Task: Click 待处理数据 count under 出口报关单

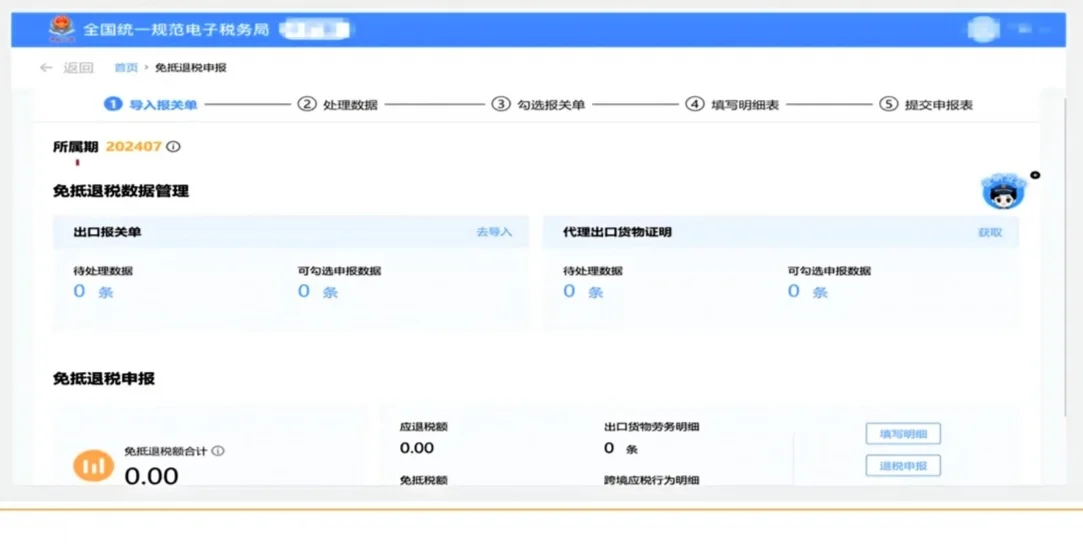Action: pos(93,292)
